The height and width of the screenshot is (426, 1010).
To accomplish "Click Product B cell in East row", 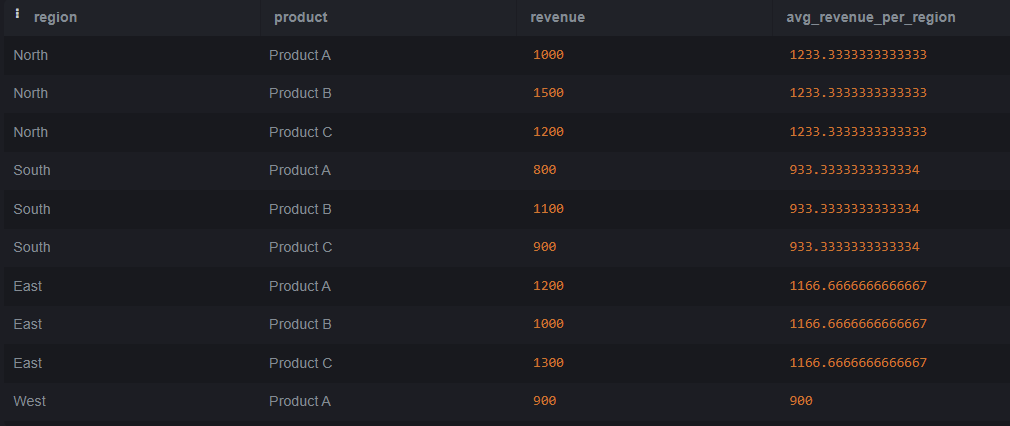I will [300, 324].
